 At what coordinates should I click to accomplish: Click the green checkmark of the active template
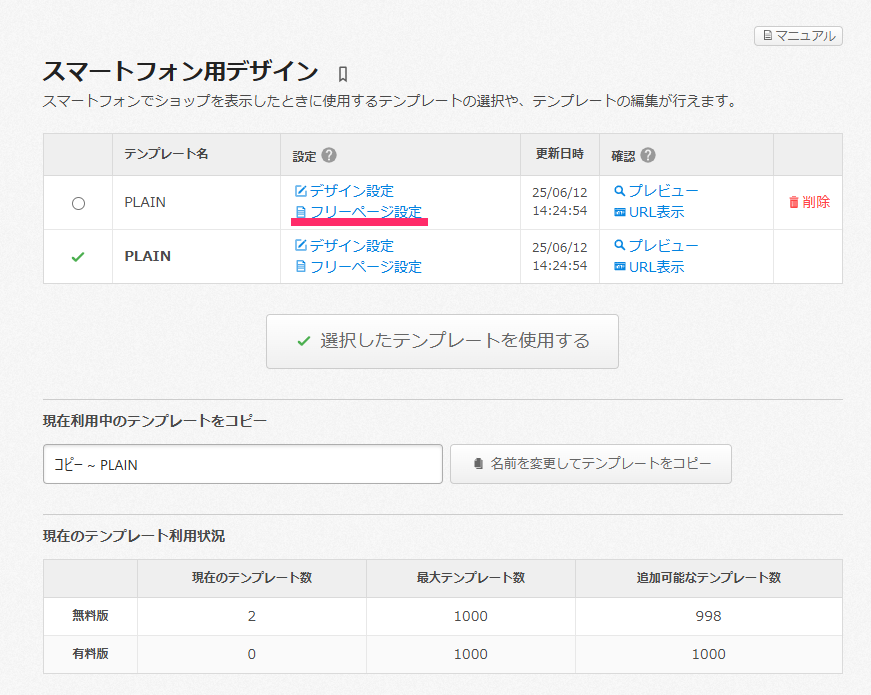click(x=78, y=257)
